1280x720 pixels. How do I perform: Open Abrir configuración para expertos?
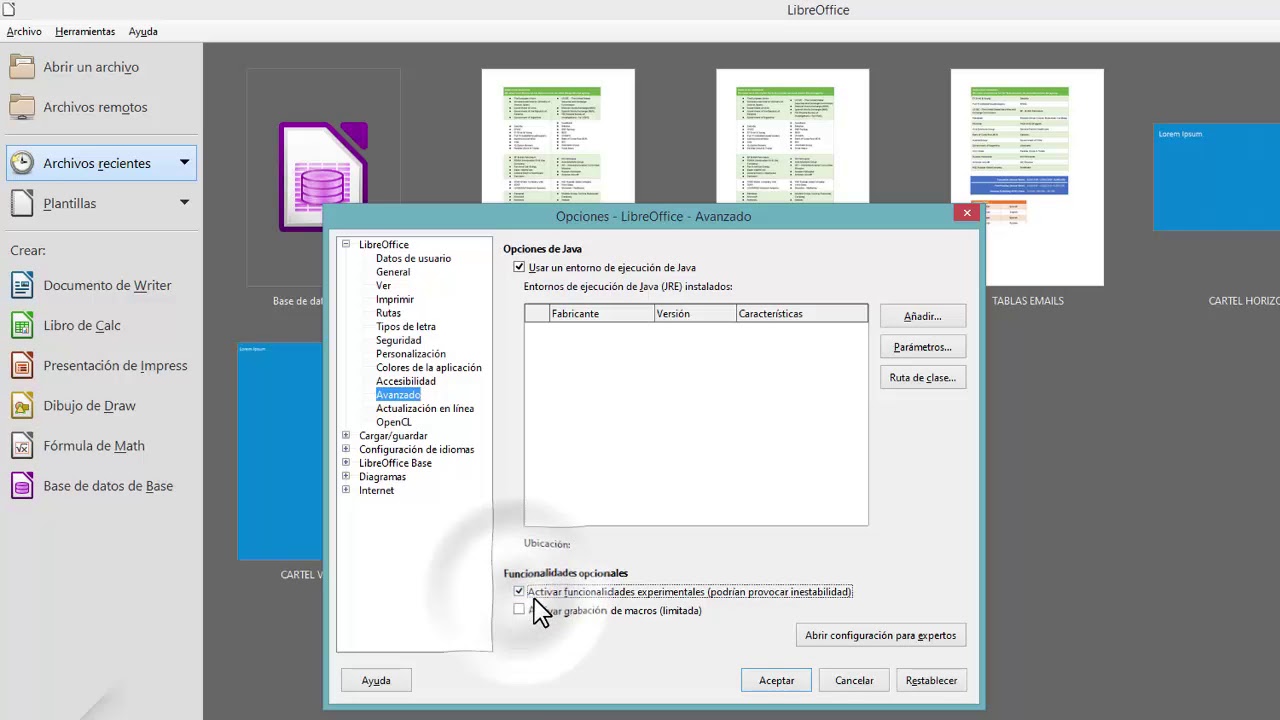[880, 635]
